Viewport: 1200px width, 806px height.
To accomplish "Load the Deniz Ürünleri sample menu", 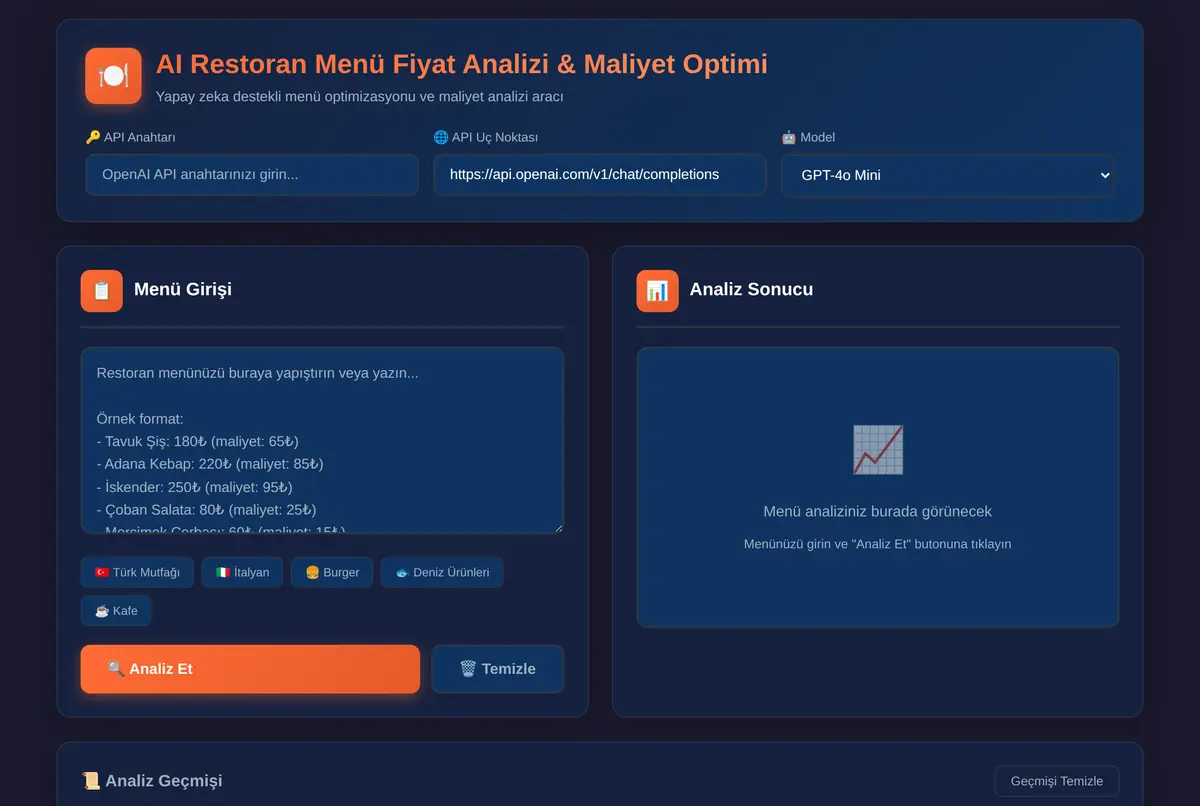I will [442, 573].
